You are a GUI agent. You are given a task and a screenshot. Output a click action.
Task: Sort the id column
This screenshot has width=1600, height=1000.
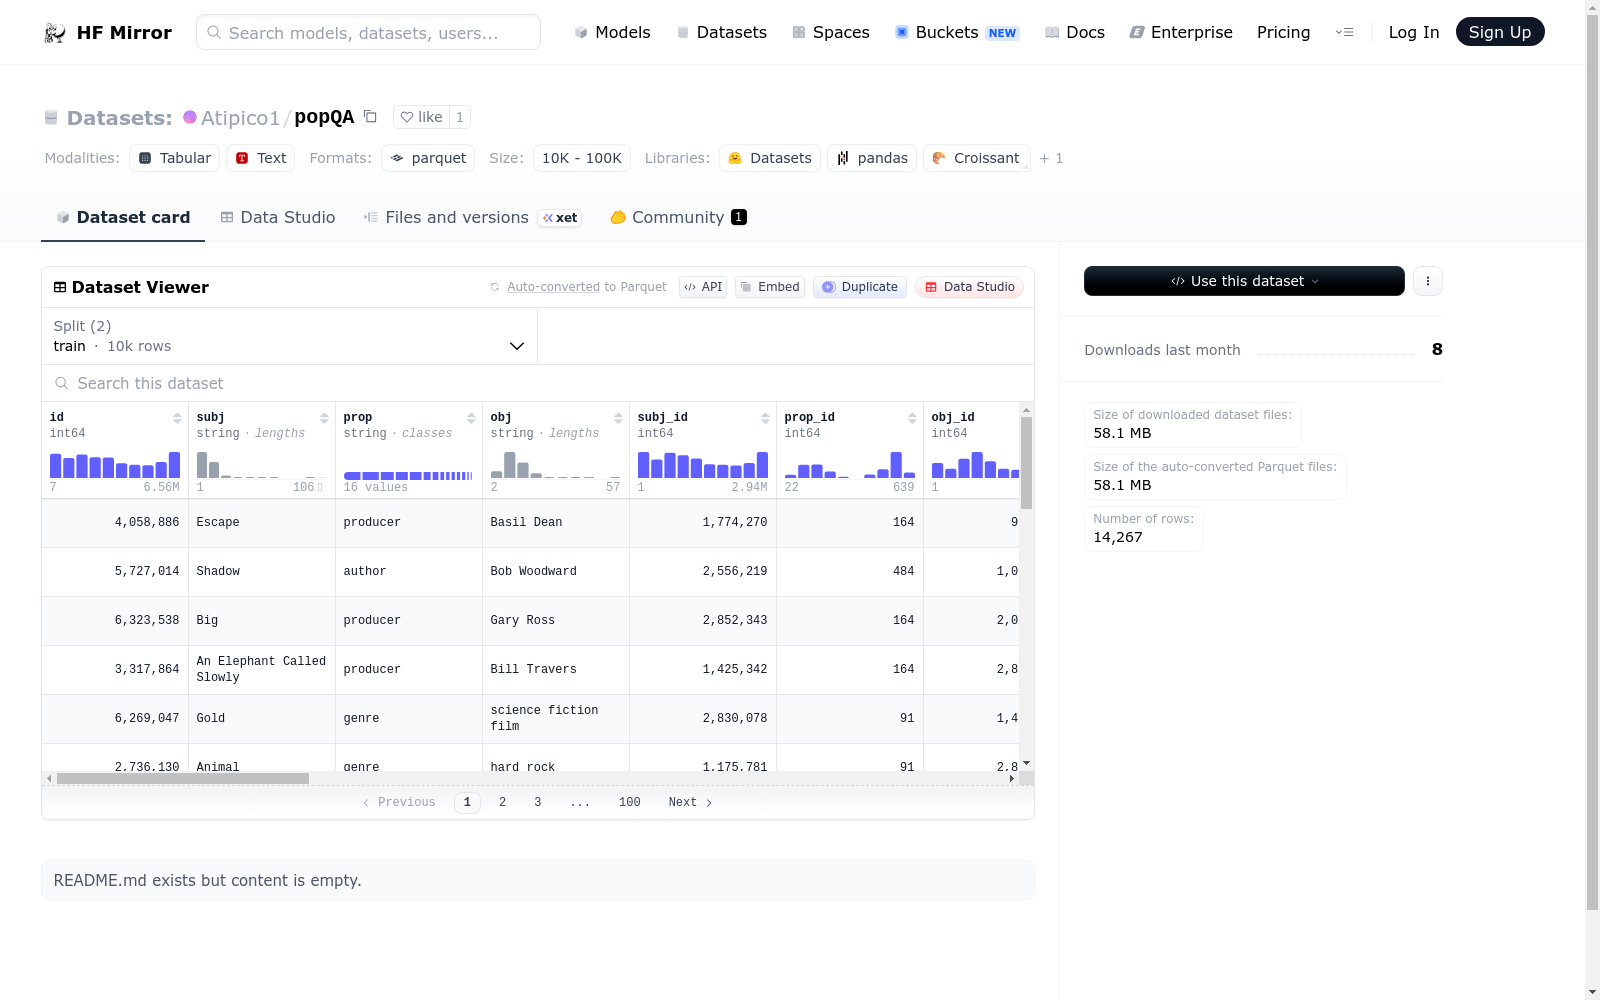(177, 418)
